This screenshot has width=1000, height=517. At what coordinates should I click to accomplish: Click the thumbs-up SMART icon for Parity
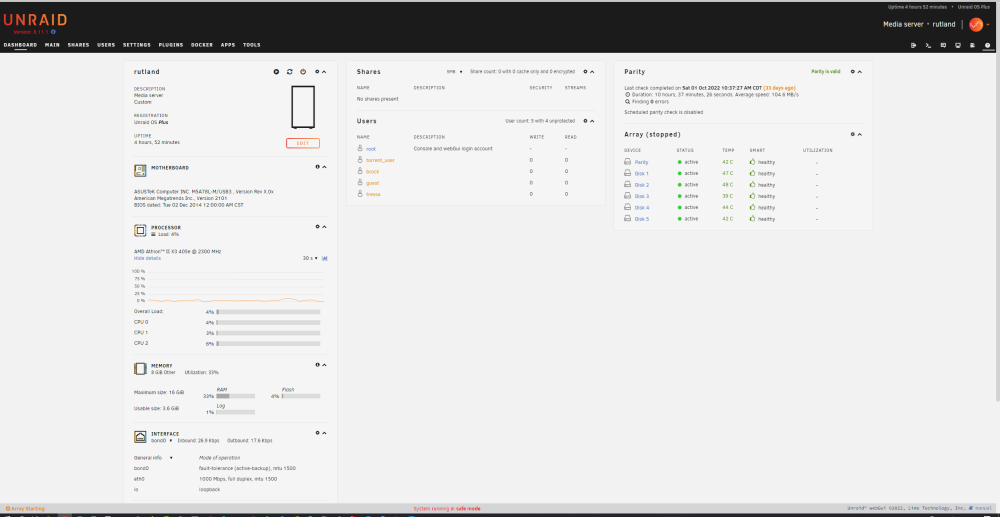click(x=753, y=162)
